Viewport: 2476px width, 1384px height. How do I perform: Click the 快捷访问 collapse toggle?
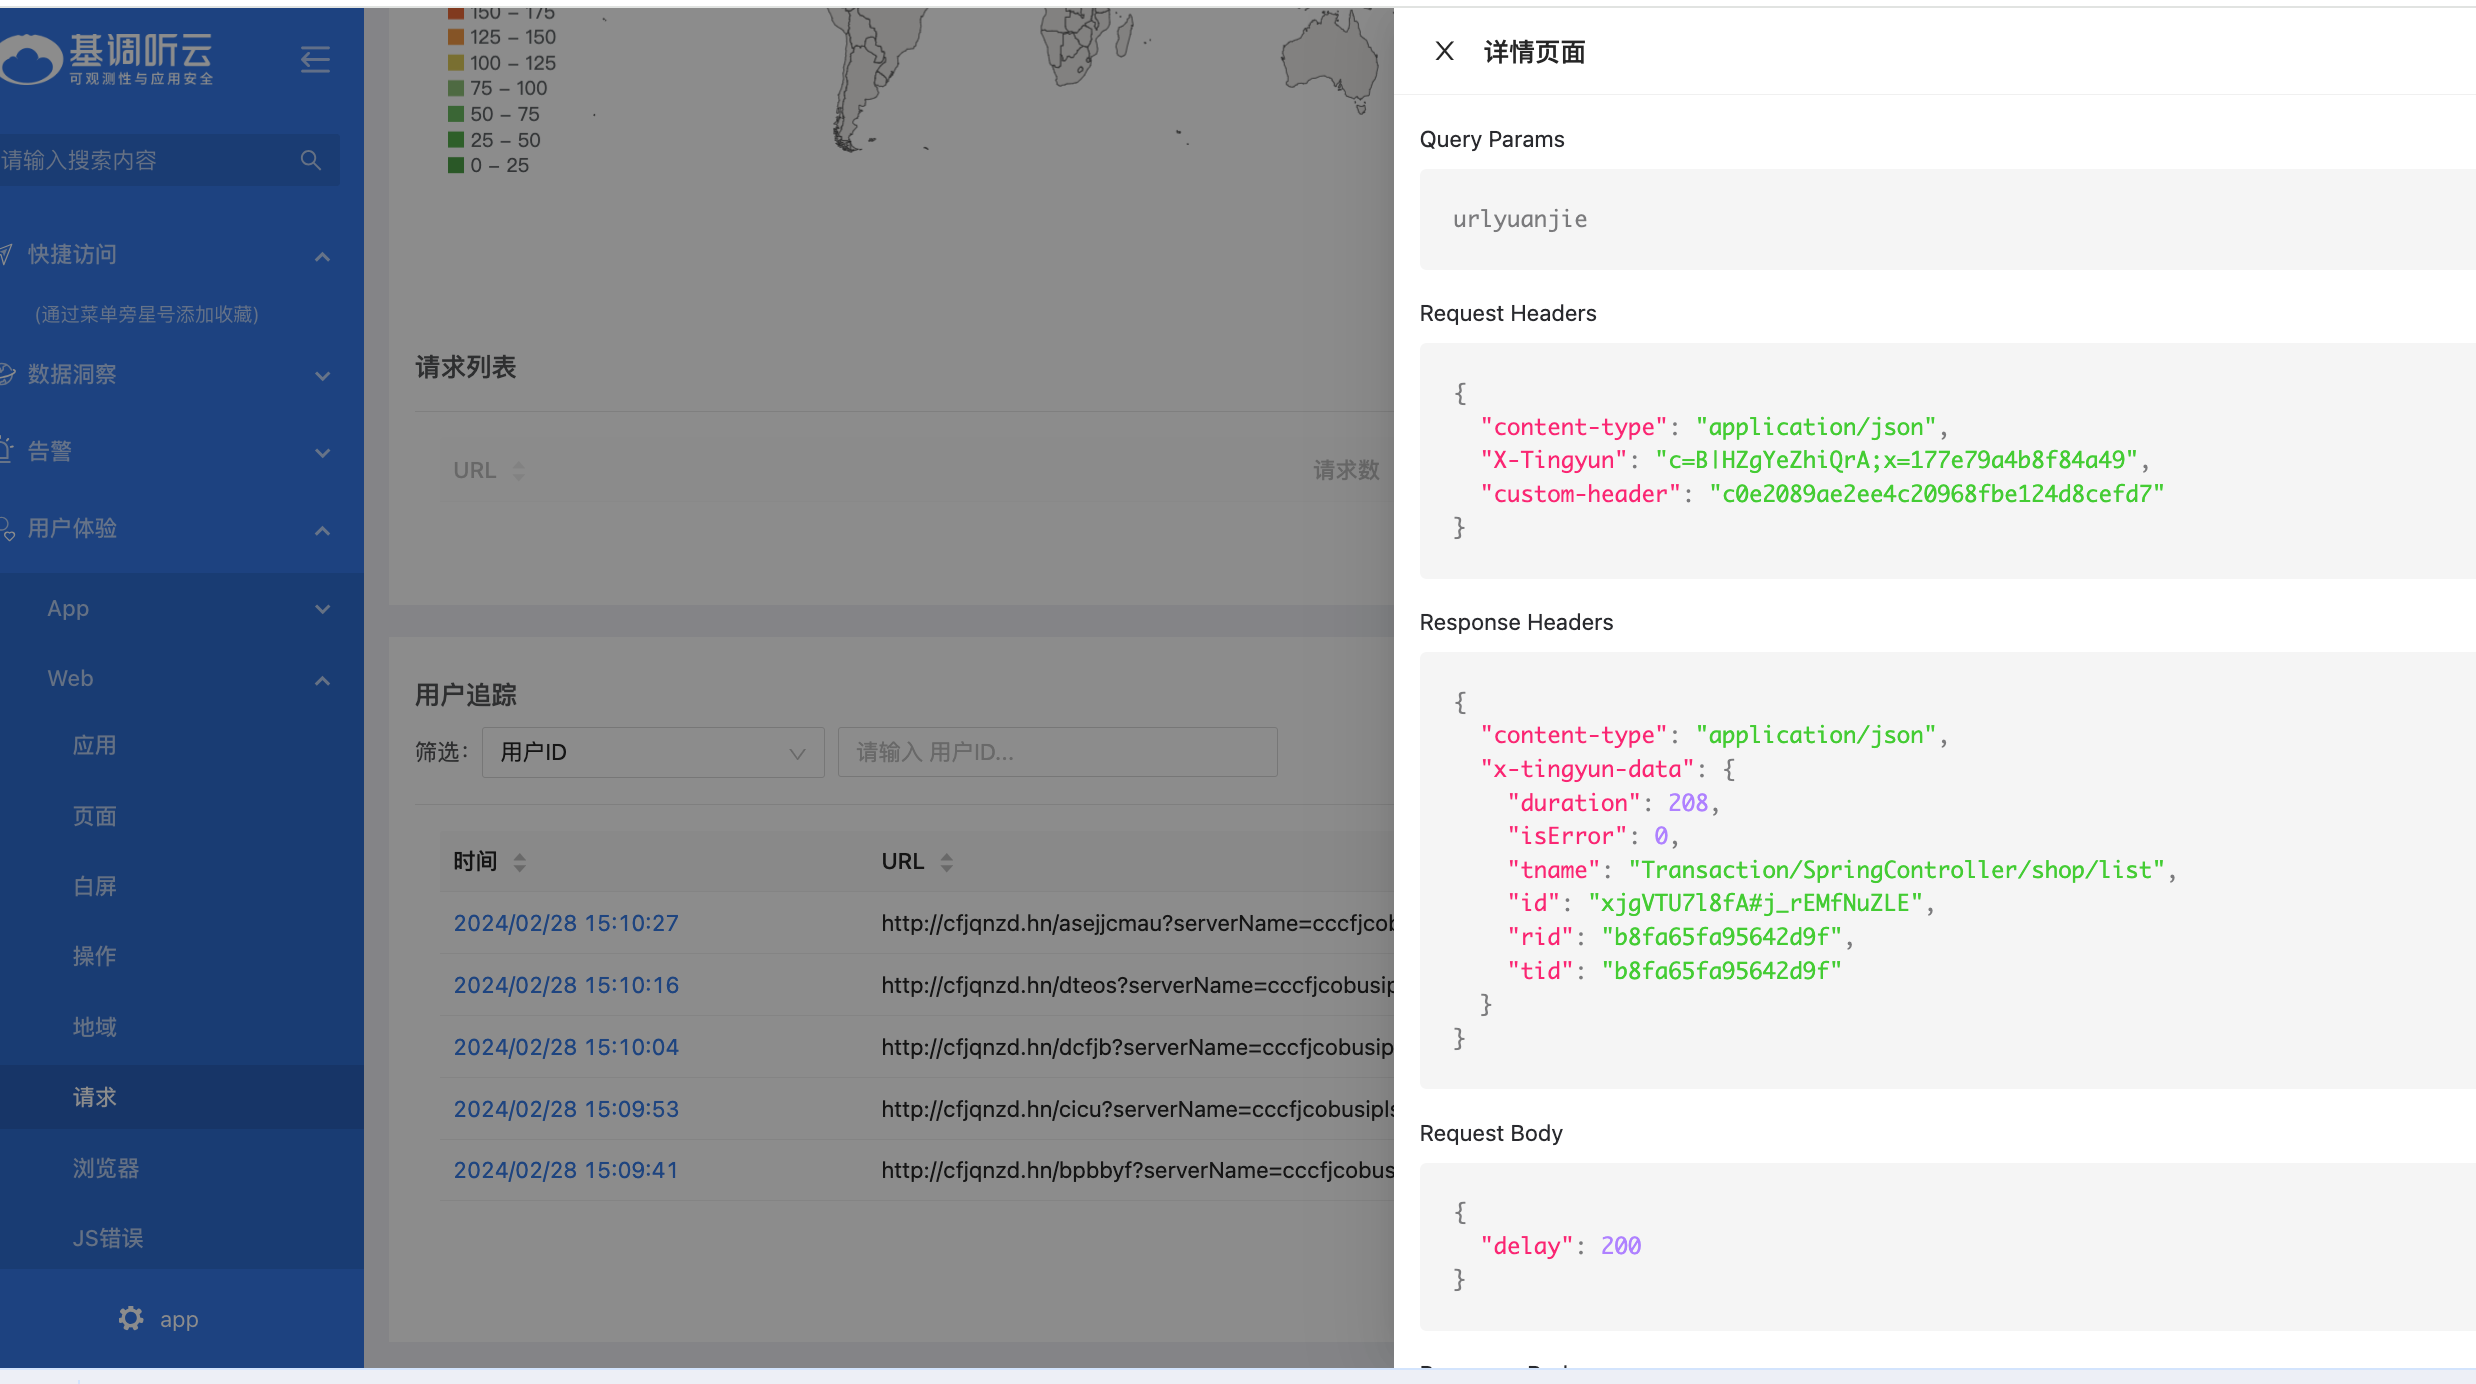tap(323, 253)
